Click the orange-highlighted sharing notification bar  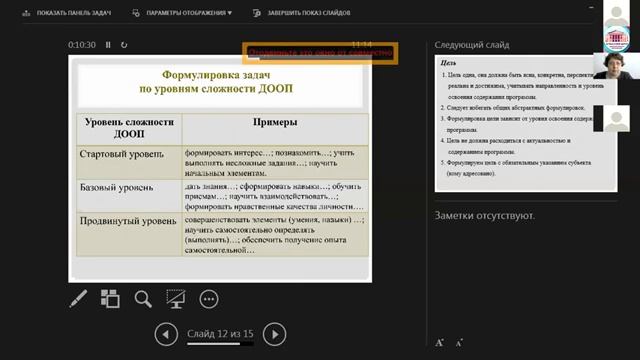(320, 53)
